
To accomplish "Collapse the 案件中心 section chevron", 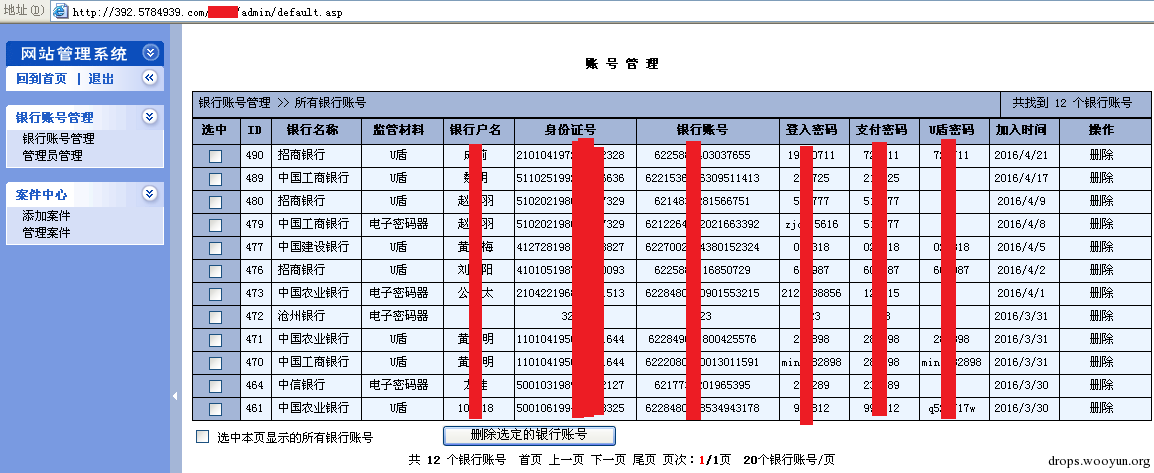I will 150,193.
